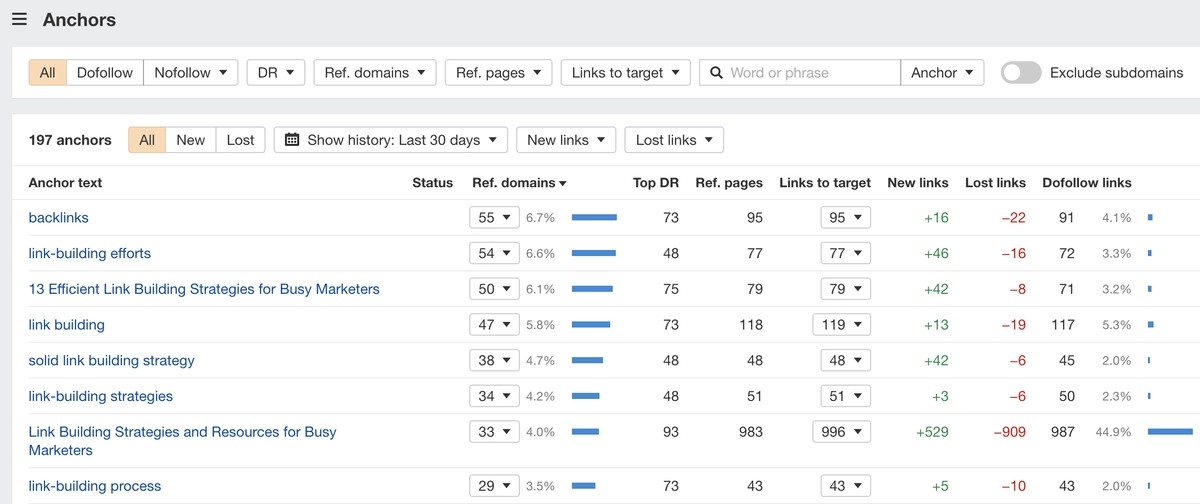This screenshot has width=1200, height=504.
Task: Open the Ref. domains filter dropdown
Action: 375,73
